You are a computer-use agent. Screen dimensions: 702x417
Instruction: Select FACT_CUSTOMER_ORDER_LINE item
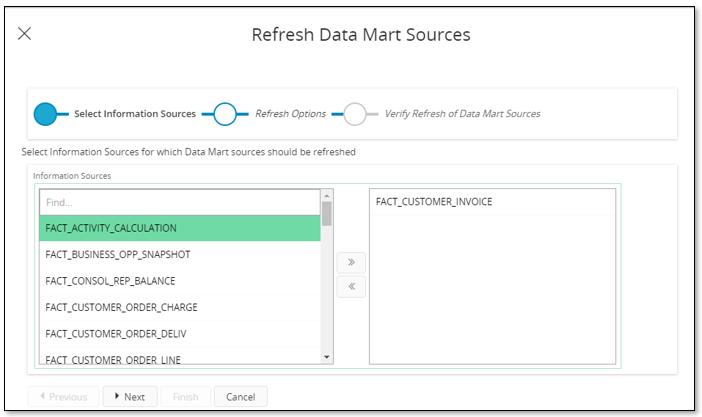pyautogui.click(x=180, y=357)
